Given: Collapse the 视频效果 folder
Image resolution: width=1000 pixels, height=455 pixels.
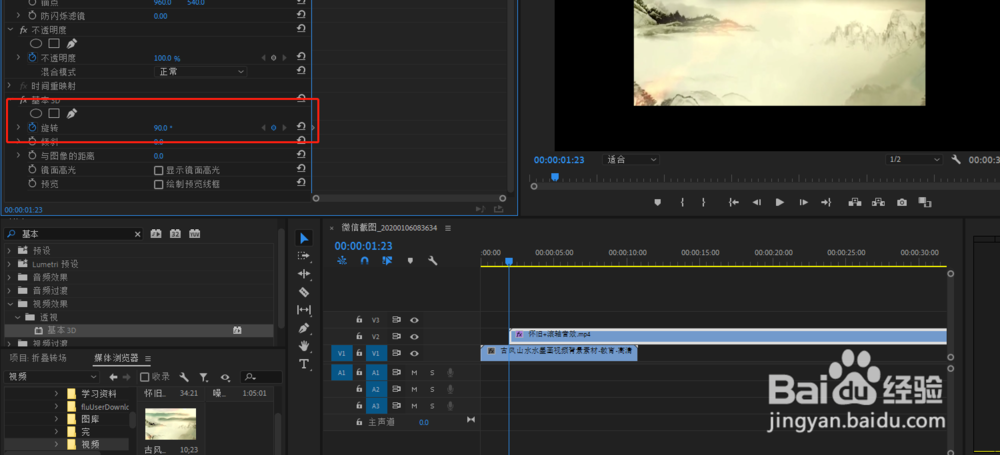Looking at the screenshot, I should [9, 304].
